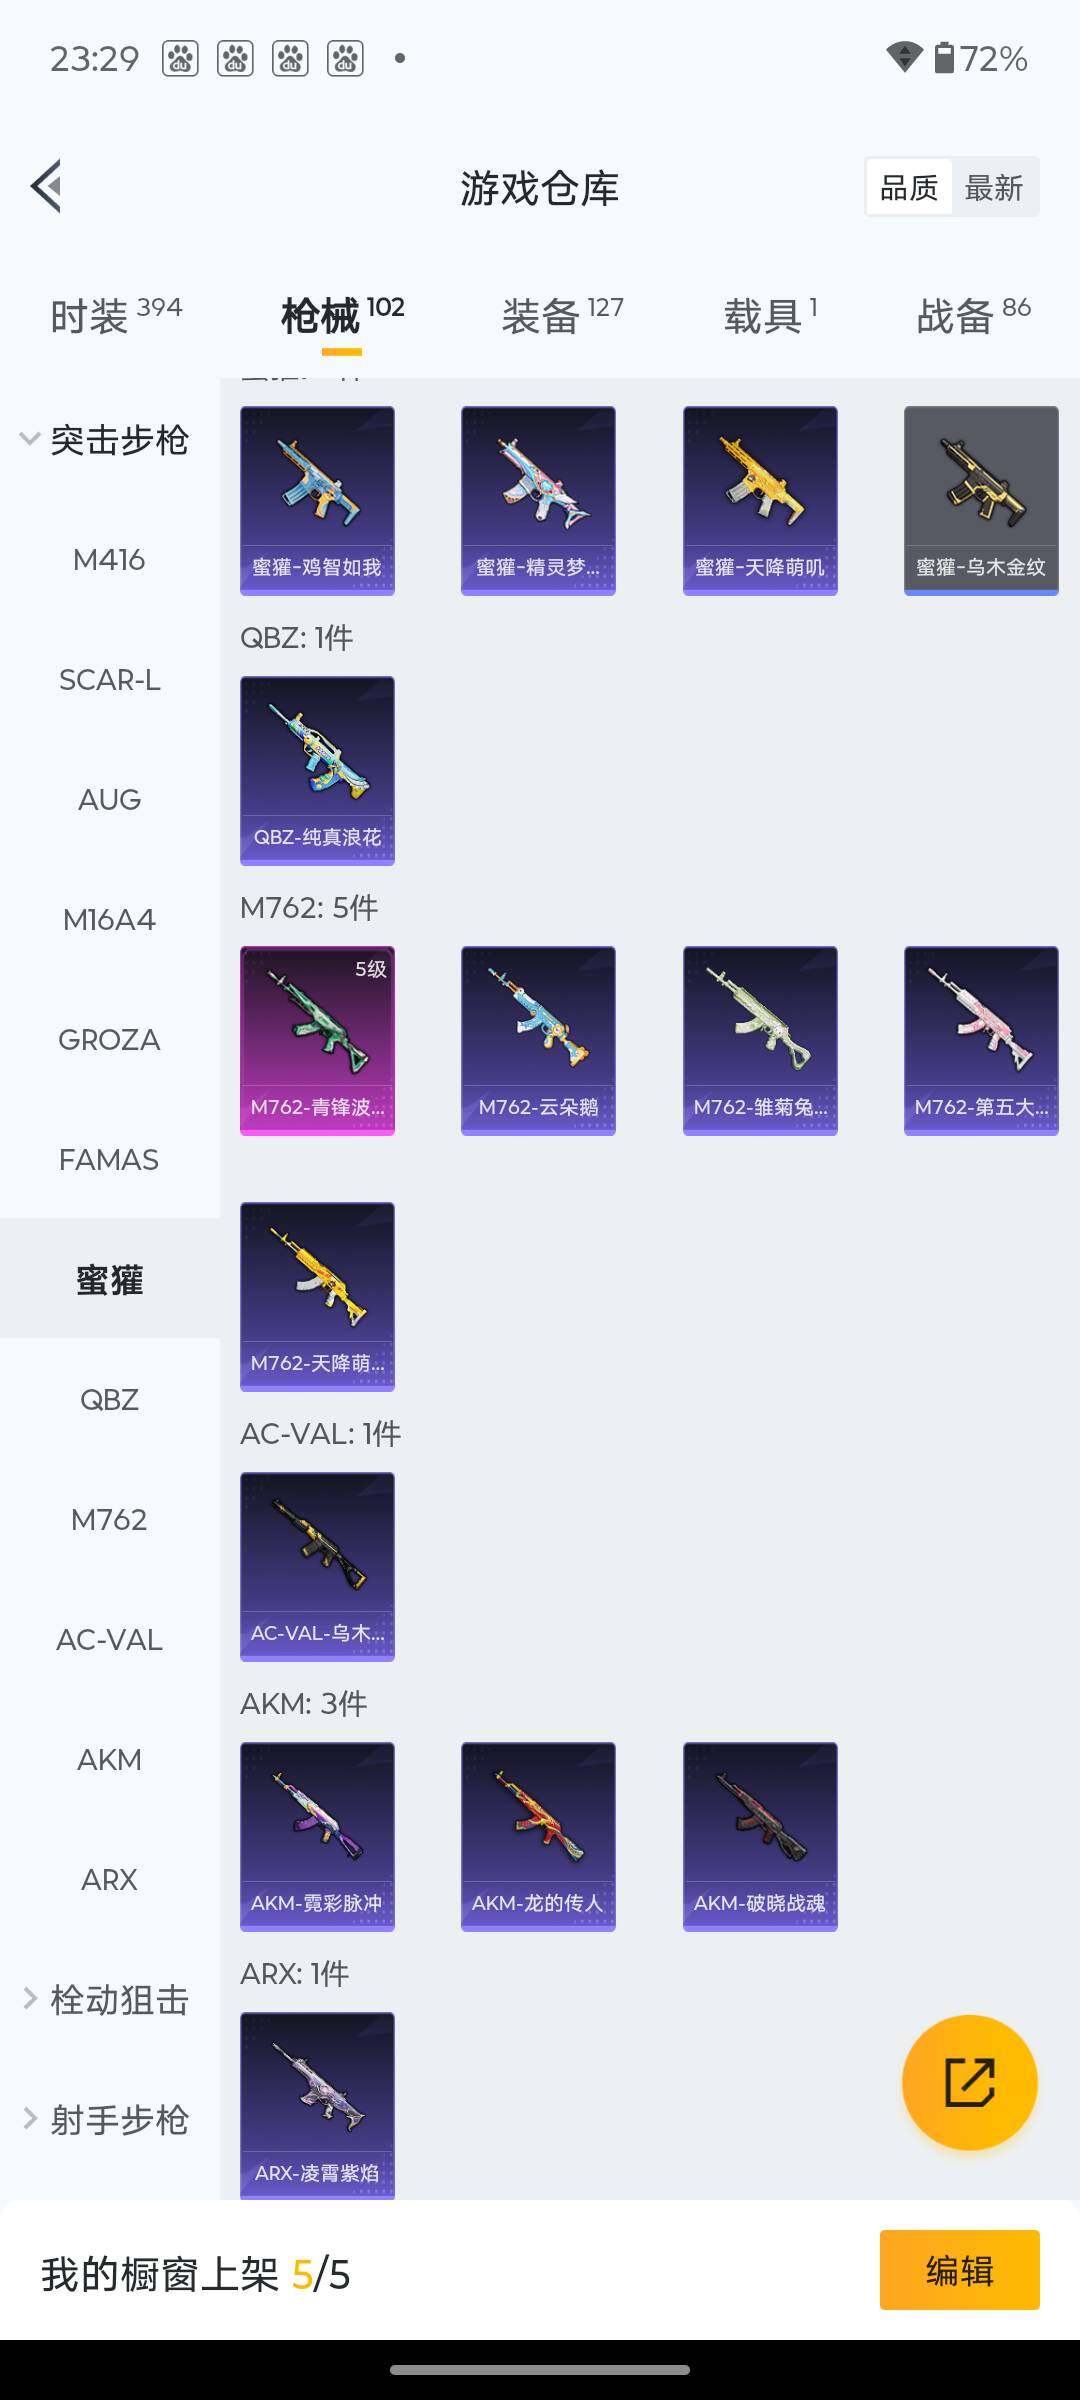Image resolution: width=1080 pixels, height=2400 pixels.
Task: Select the ARX-凌霄紫焰 skin
Action: pos(317,2105)
